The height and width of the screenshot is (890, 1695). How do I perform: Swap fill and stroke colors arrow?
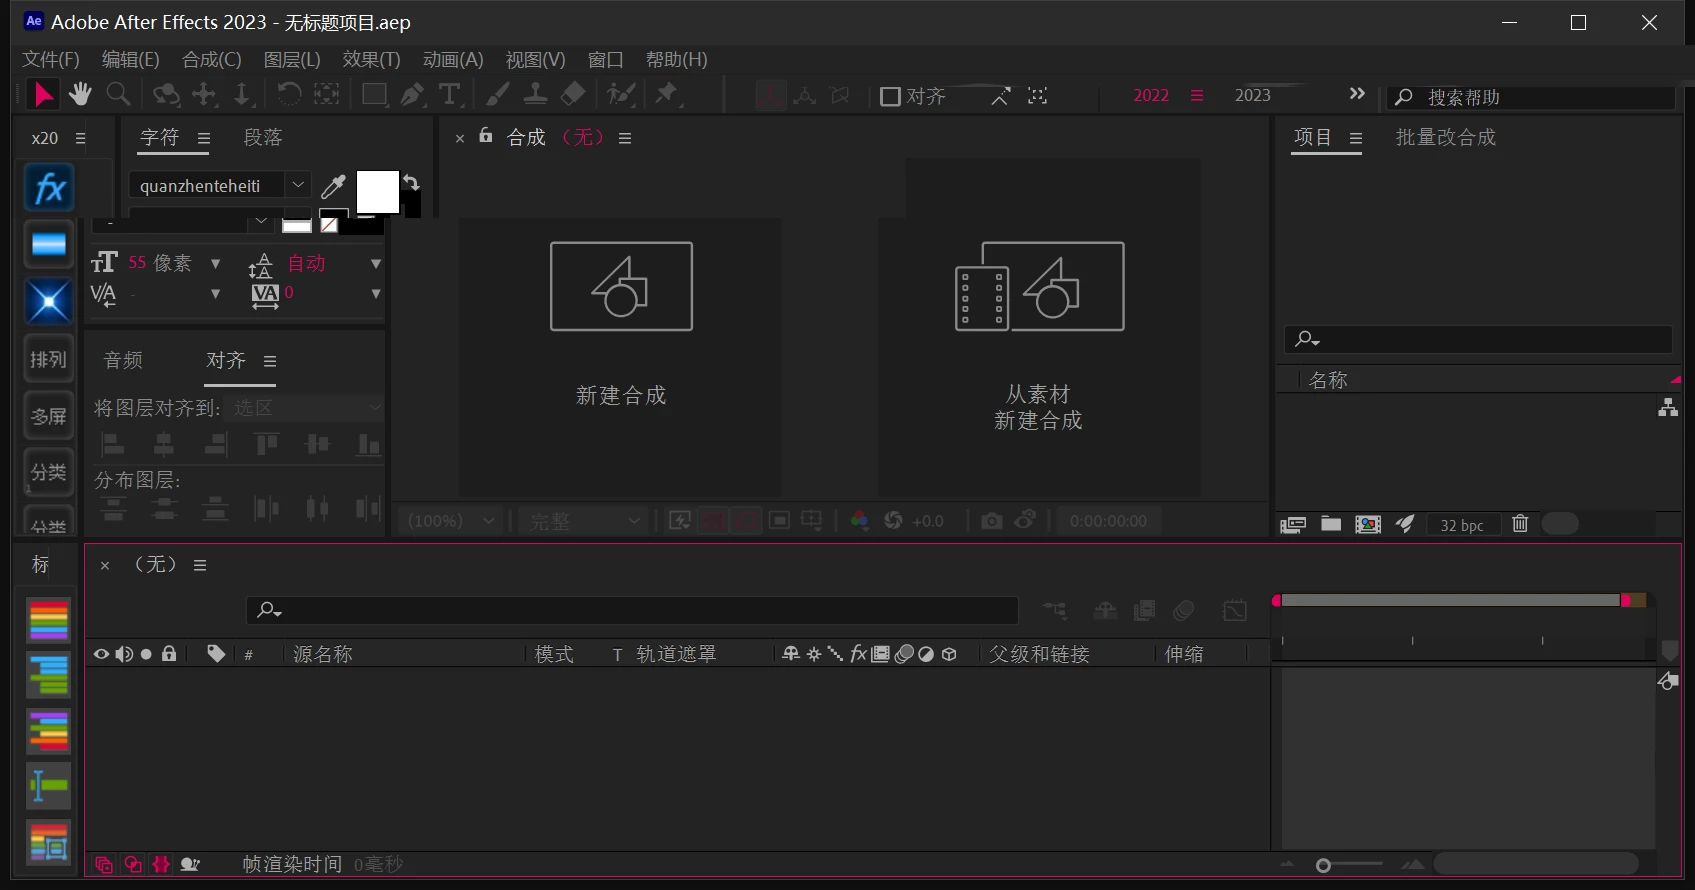coord(411,182)
